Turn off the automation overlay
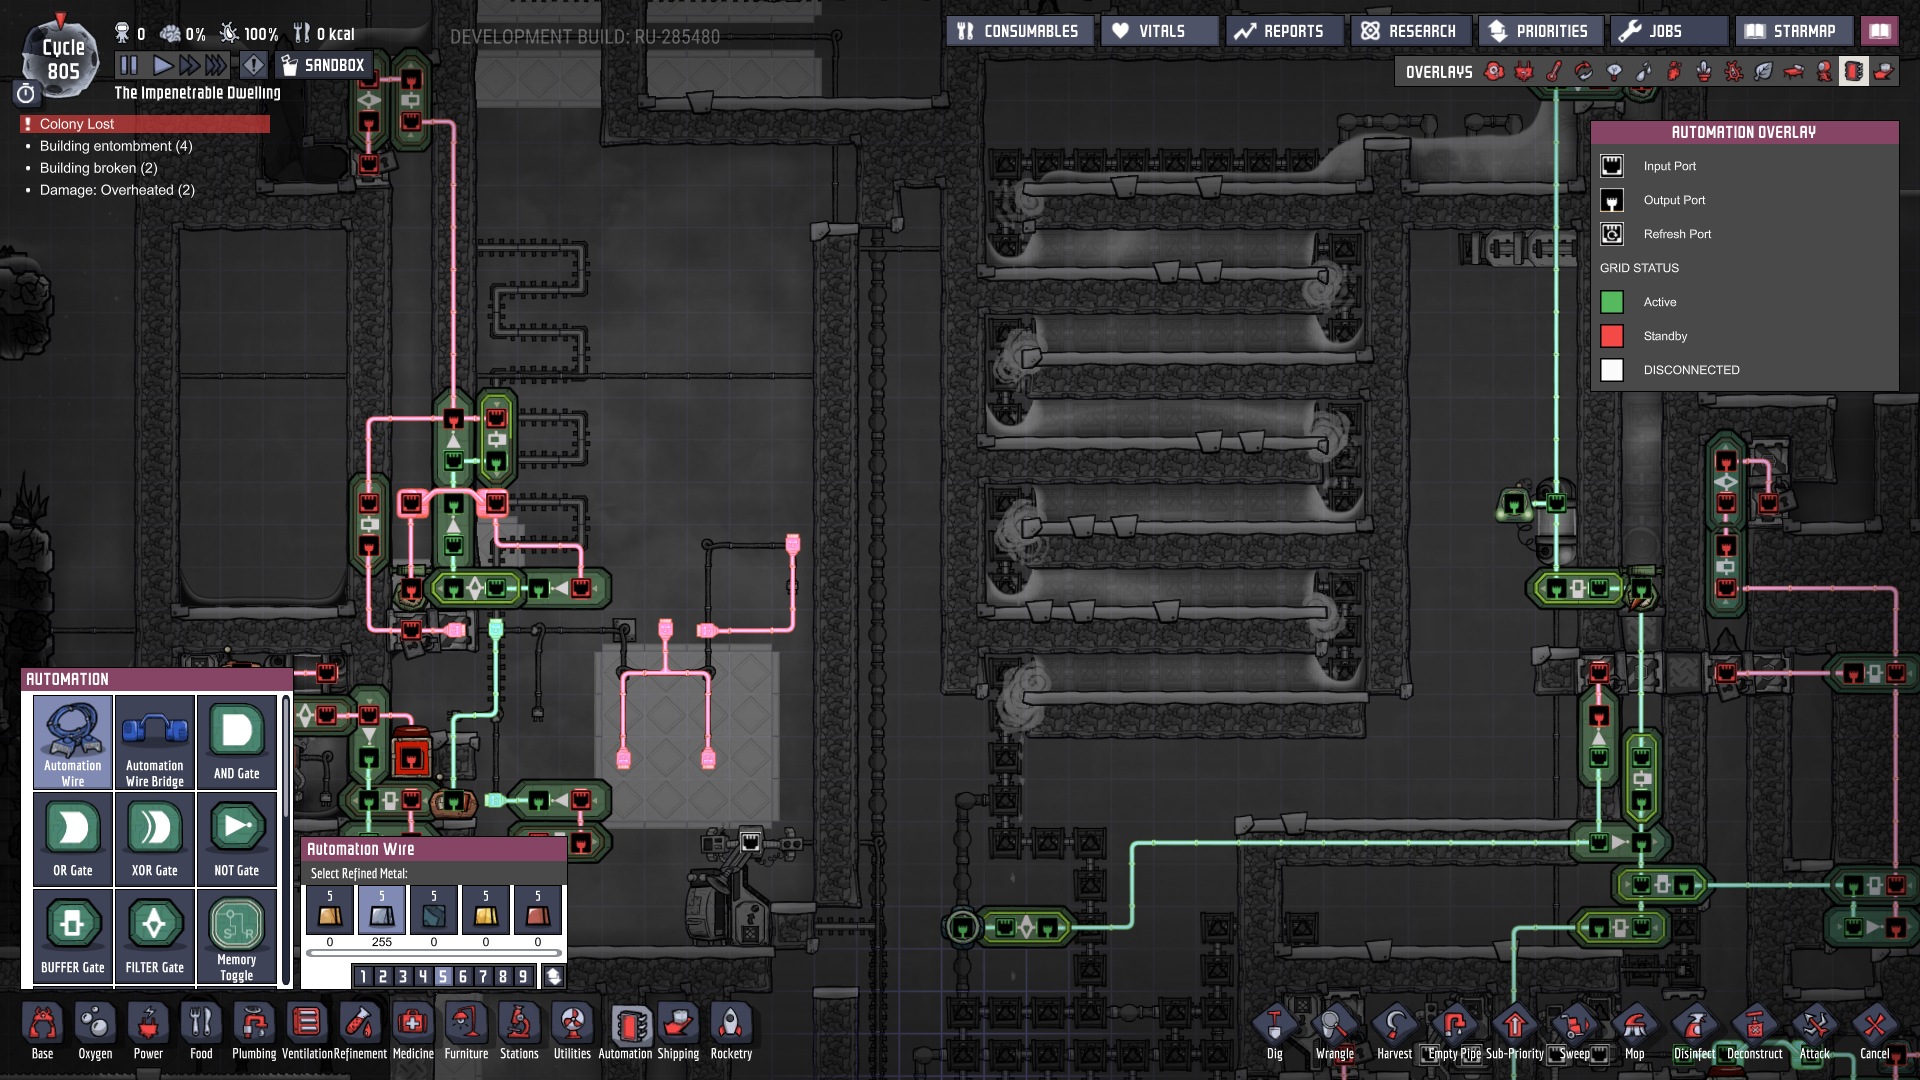This screenshot has height=1080, width=1920. coord(1853,71)
